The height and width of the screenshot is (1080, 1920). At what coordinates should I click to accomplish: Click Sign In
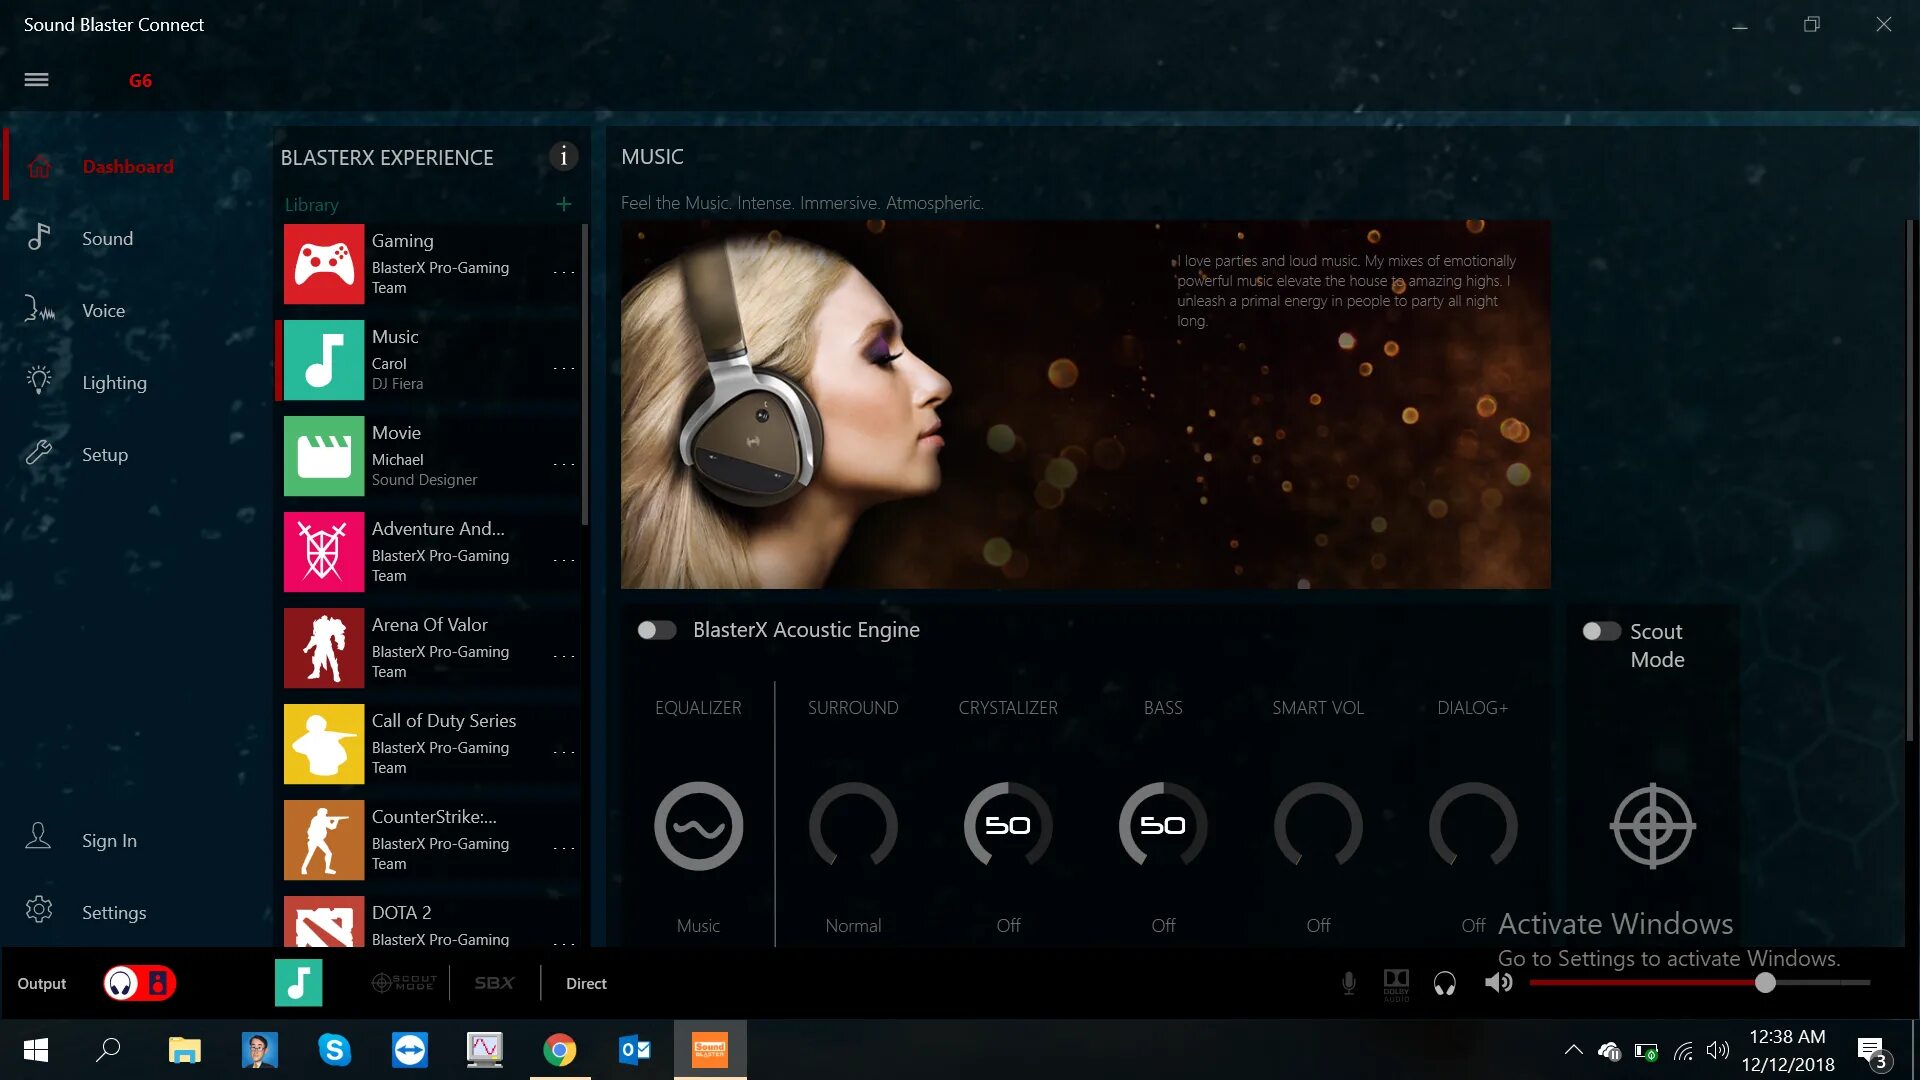tap(109, 841)
